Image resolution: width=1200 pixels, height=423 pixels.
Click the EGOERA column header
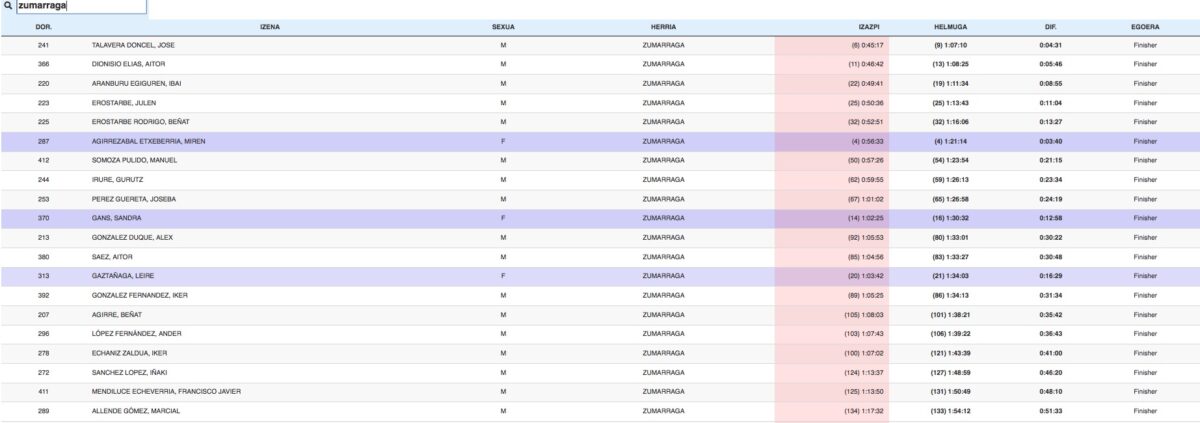(x=1145, y=26)
